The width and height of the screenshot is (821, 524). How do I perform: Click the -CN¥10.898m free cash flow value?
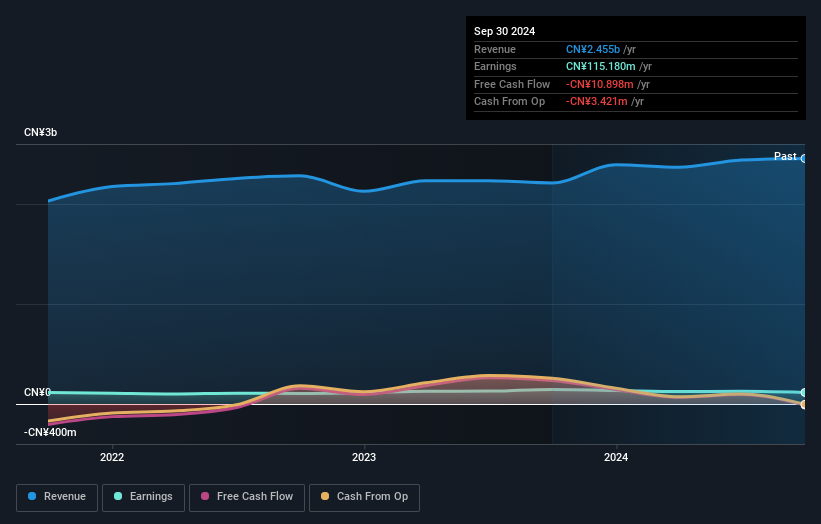(x=600, y=84)
